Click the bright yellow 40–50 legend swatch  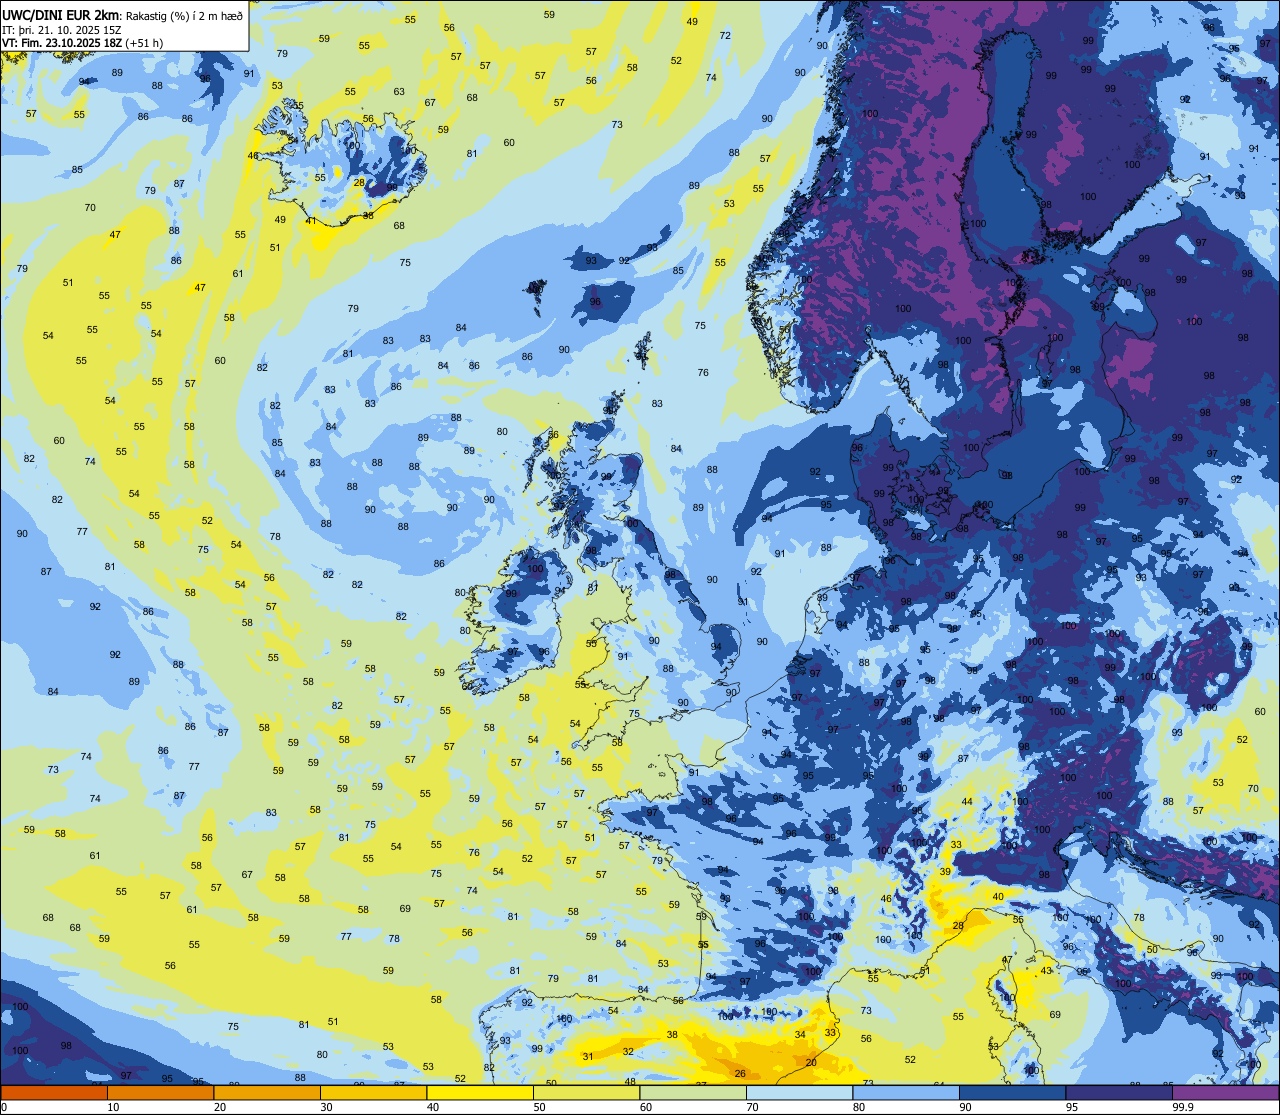point(480,1092)
